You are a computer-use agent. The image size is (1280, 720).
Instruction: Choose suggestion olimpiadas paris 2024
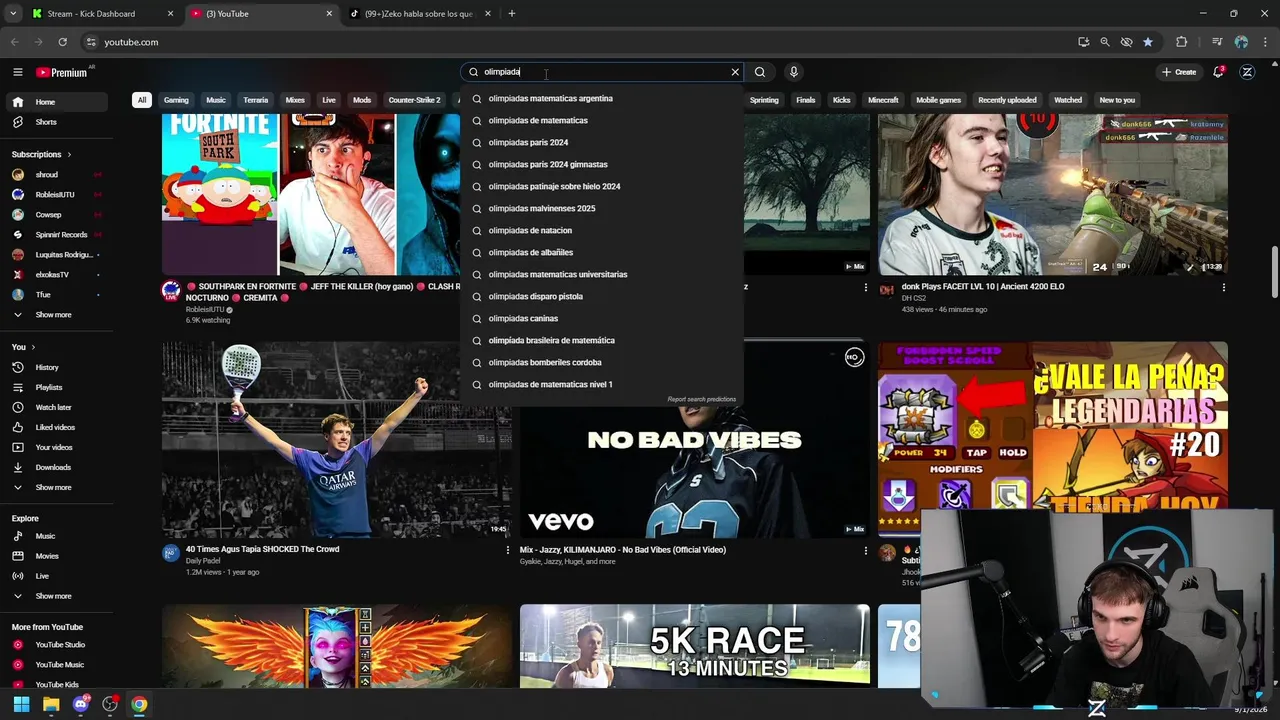602,142
